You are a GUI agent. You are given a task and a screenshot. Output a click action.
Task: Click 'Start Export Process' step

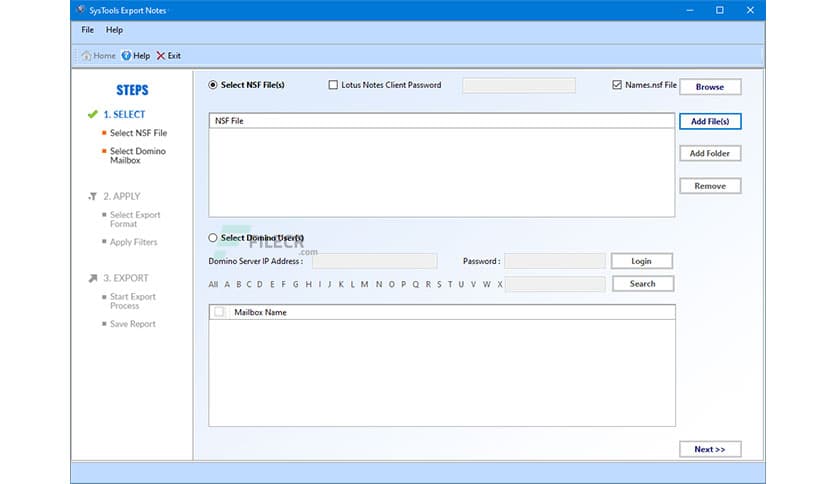(133, 301)
